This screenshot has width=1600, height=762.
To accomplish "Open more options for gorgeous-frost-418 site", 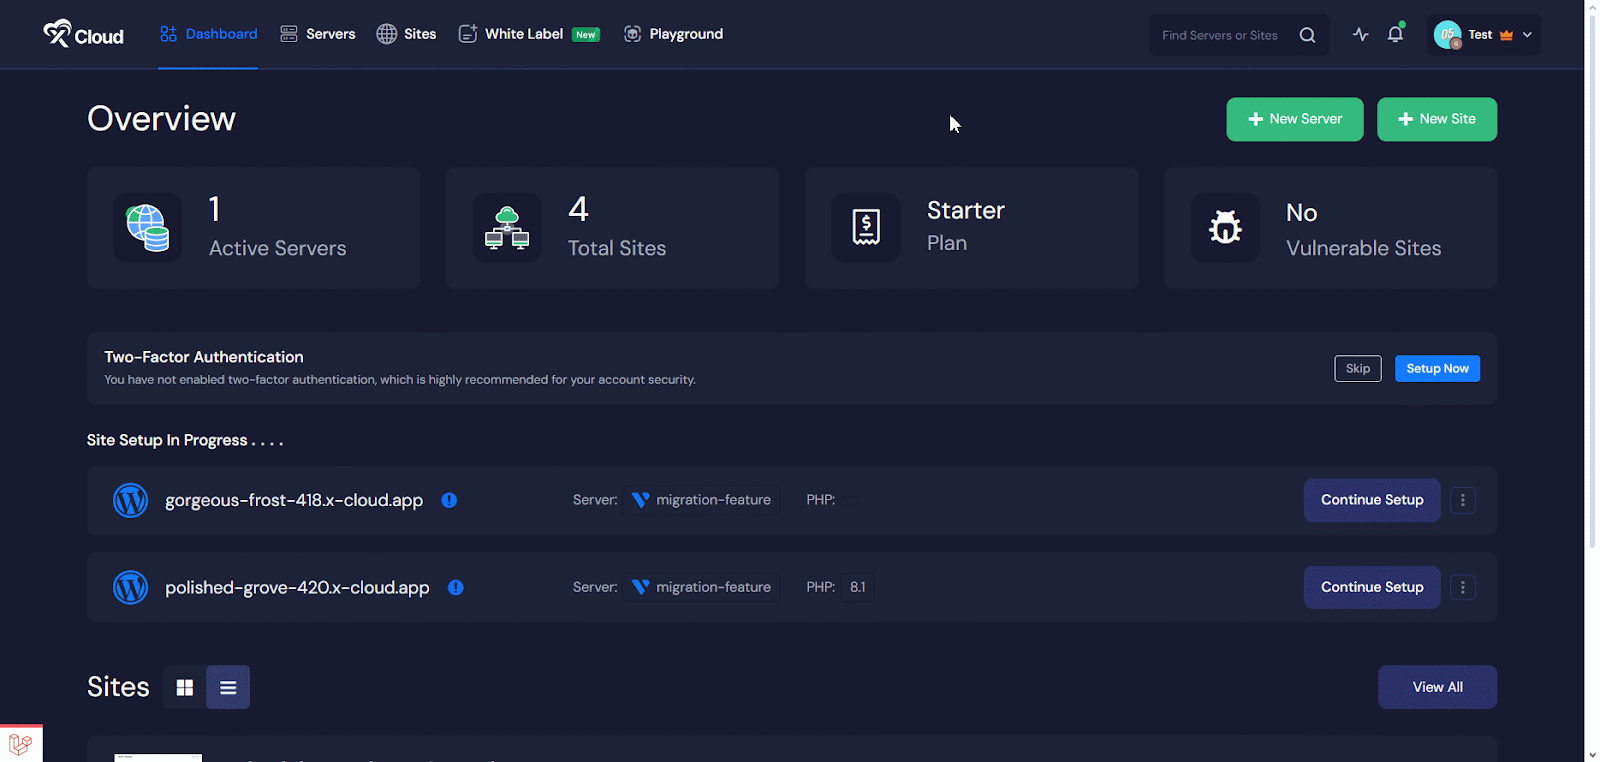I will click(1462, 500).
